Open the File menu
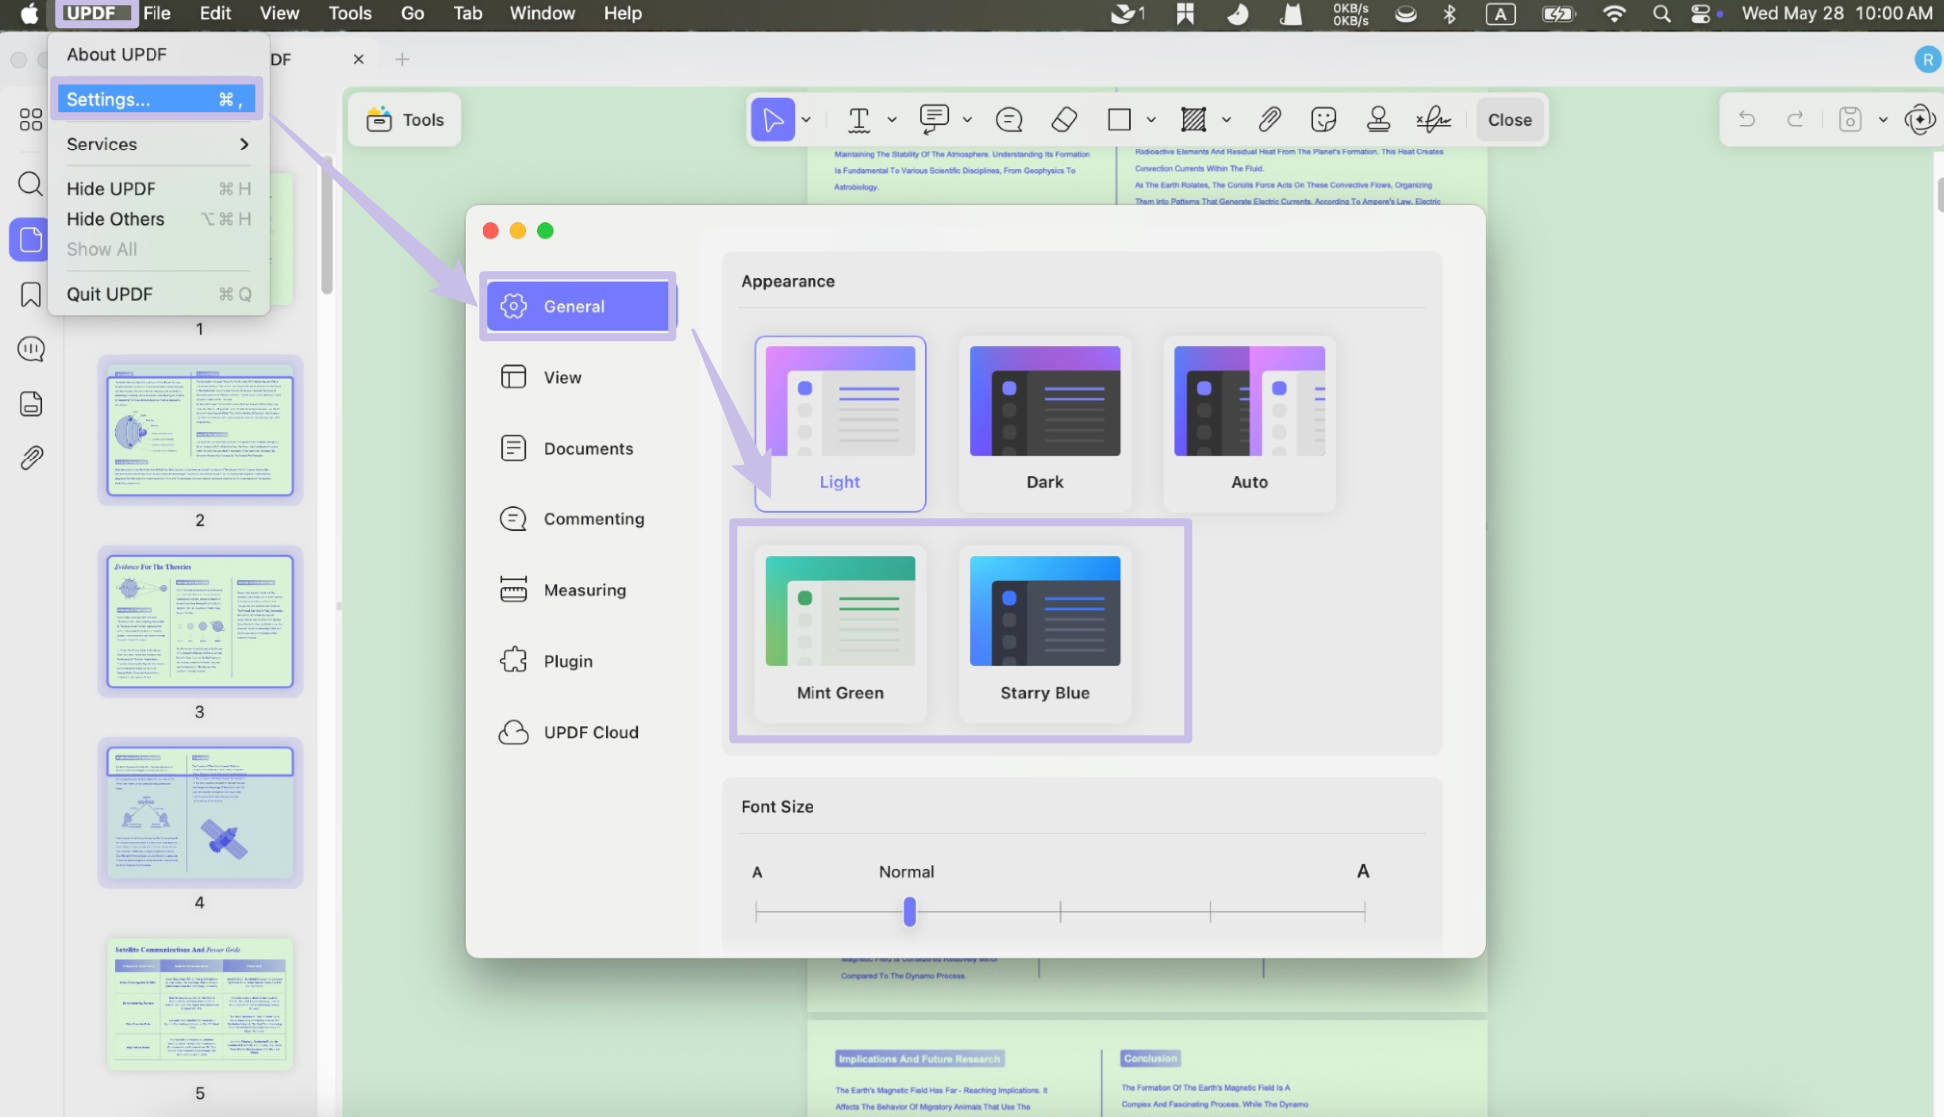1944x1117 pixels. [x=157, y=13]
